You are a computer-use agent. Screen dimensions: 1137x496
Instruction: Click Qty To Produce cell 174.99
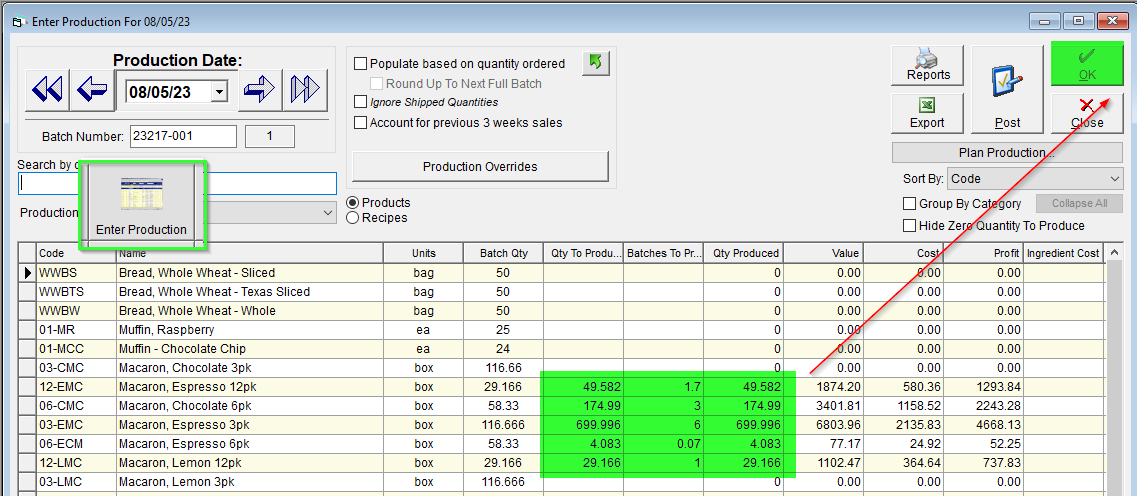pos(583,405)
